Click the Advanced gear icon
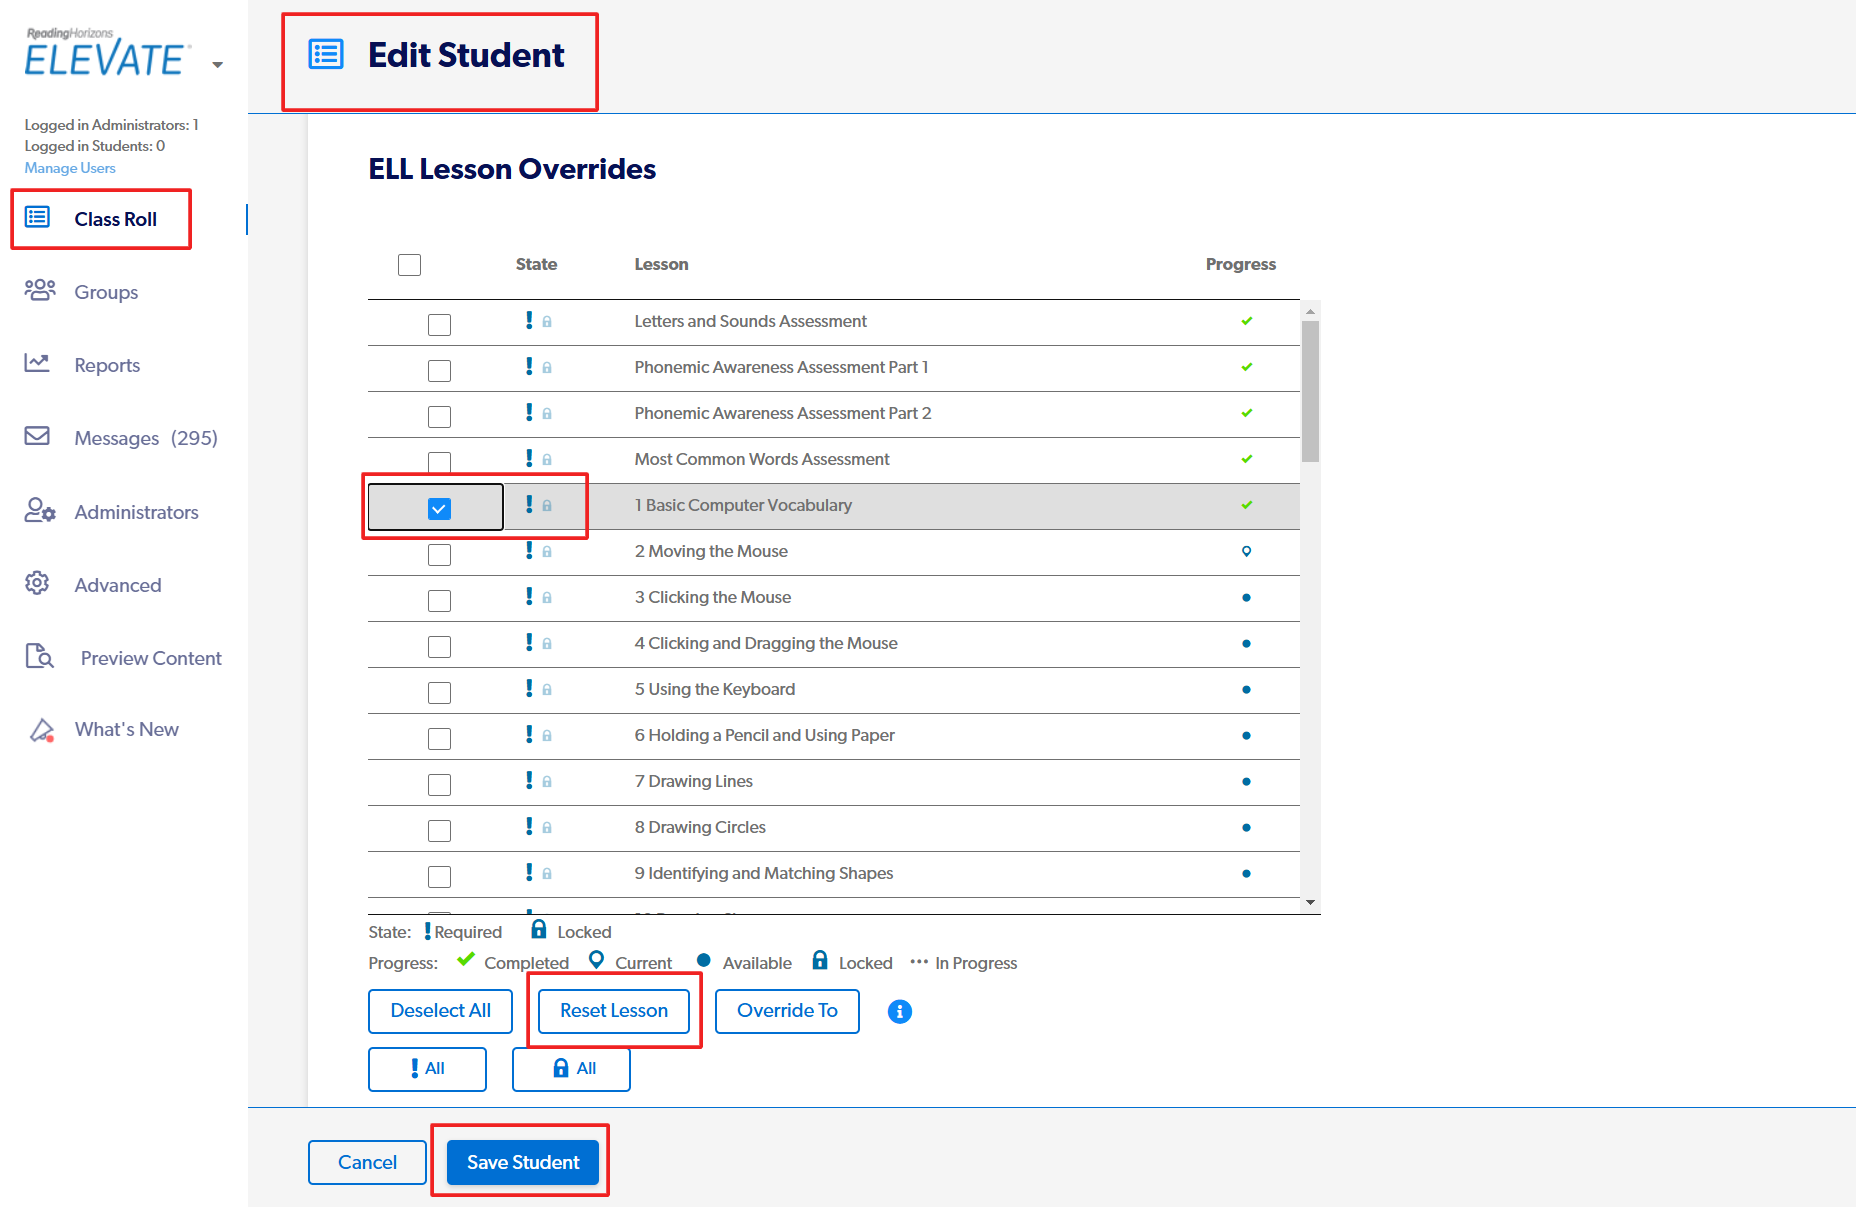This screenshot has width=1856, height=1207. 37,583
